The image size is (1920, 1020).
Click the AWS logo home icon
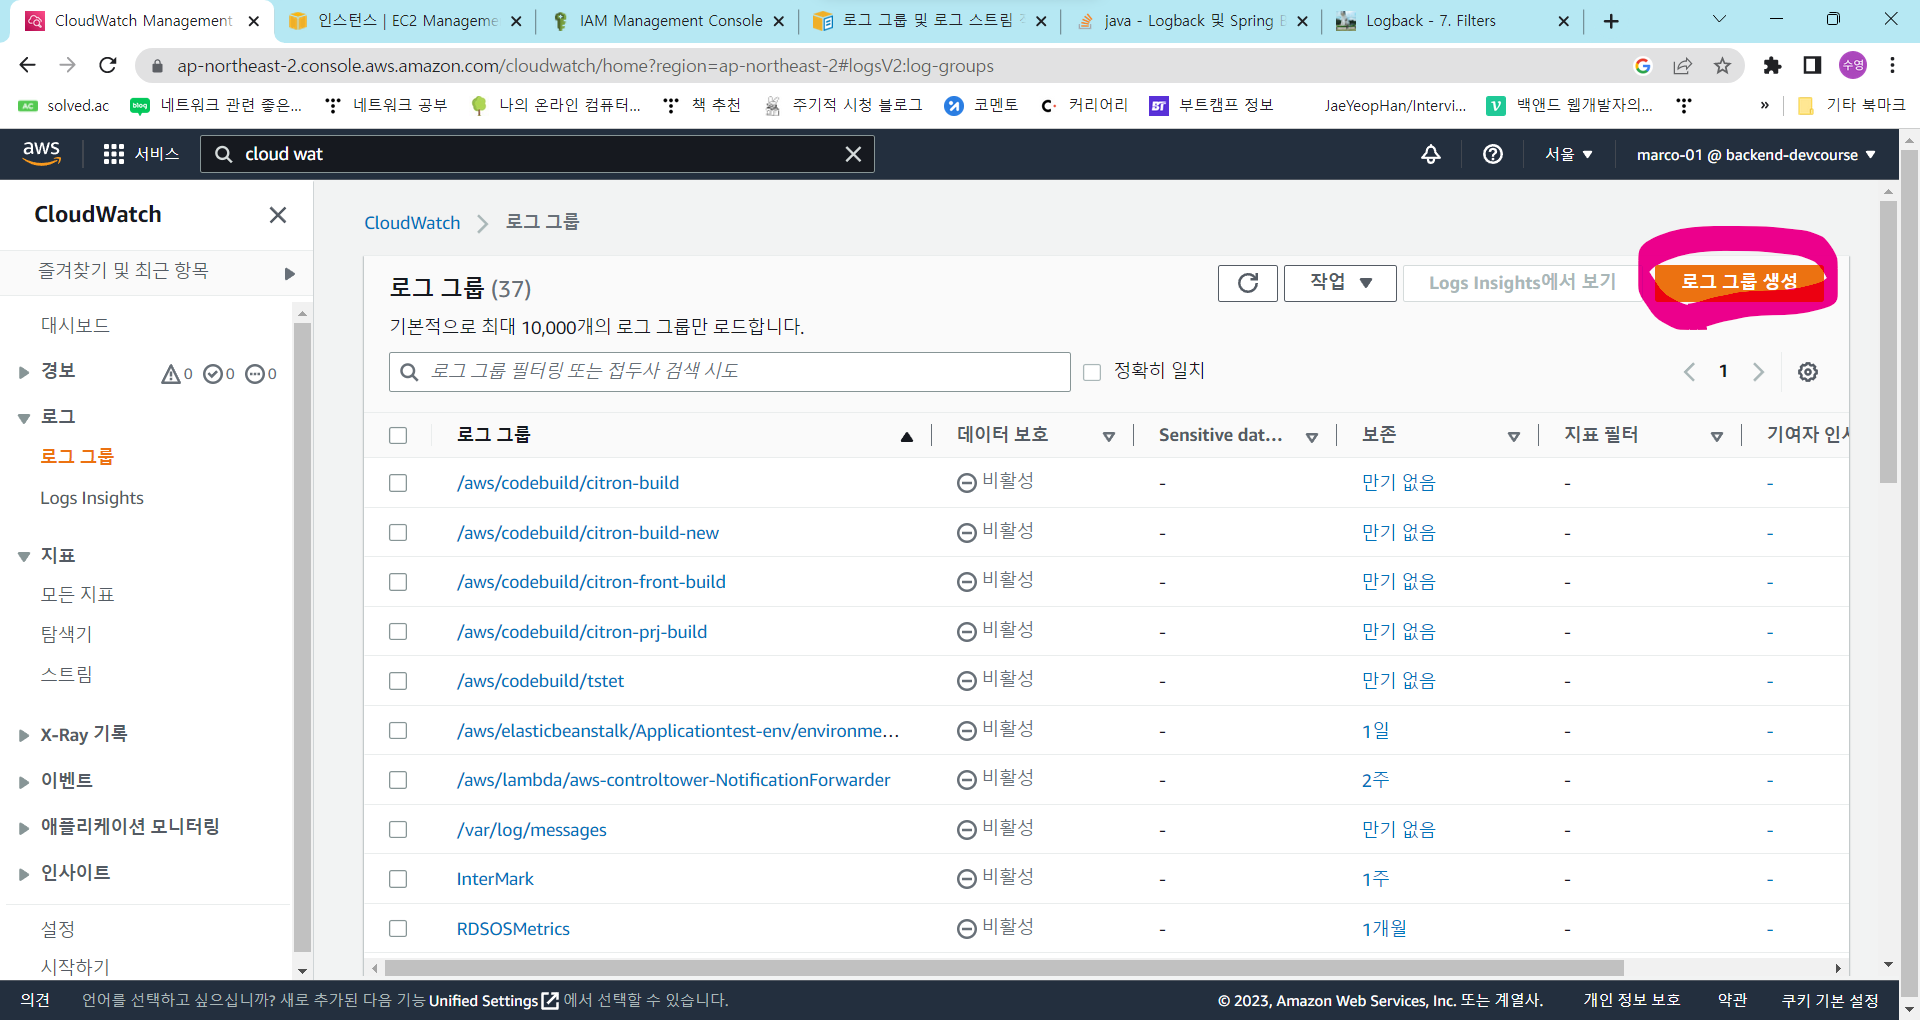[x=42, y=153]
